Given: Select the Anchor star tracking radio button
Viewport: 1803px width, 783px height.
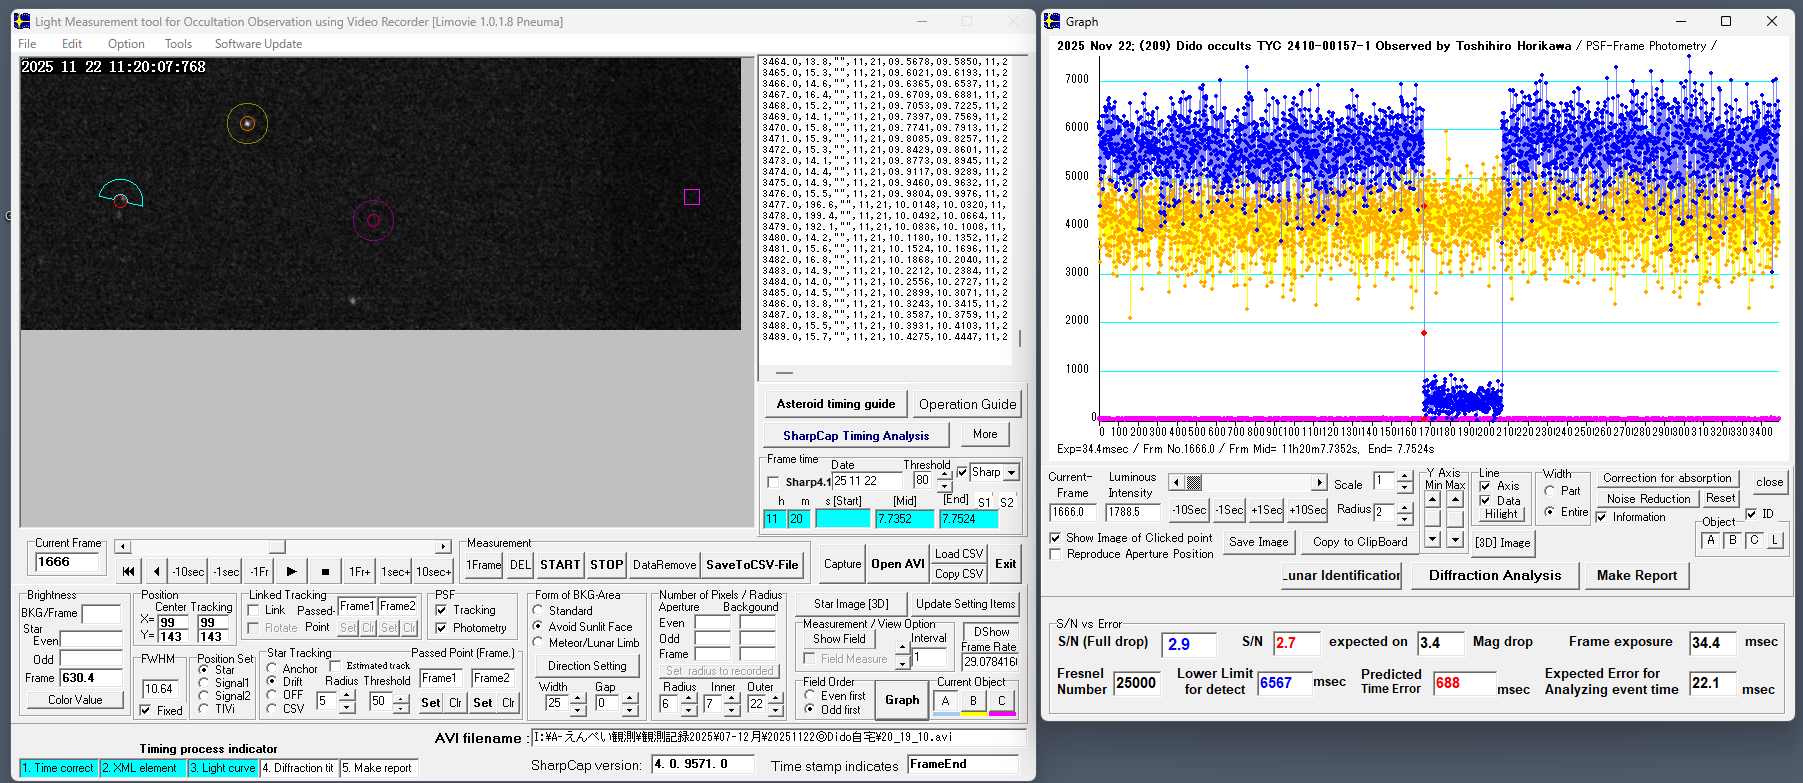Looking at the screenshot, I should pos(272,669).
